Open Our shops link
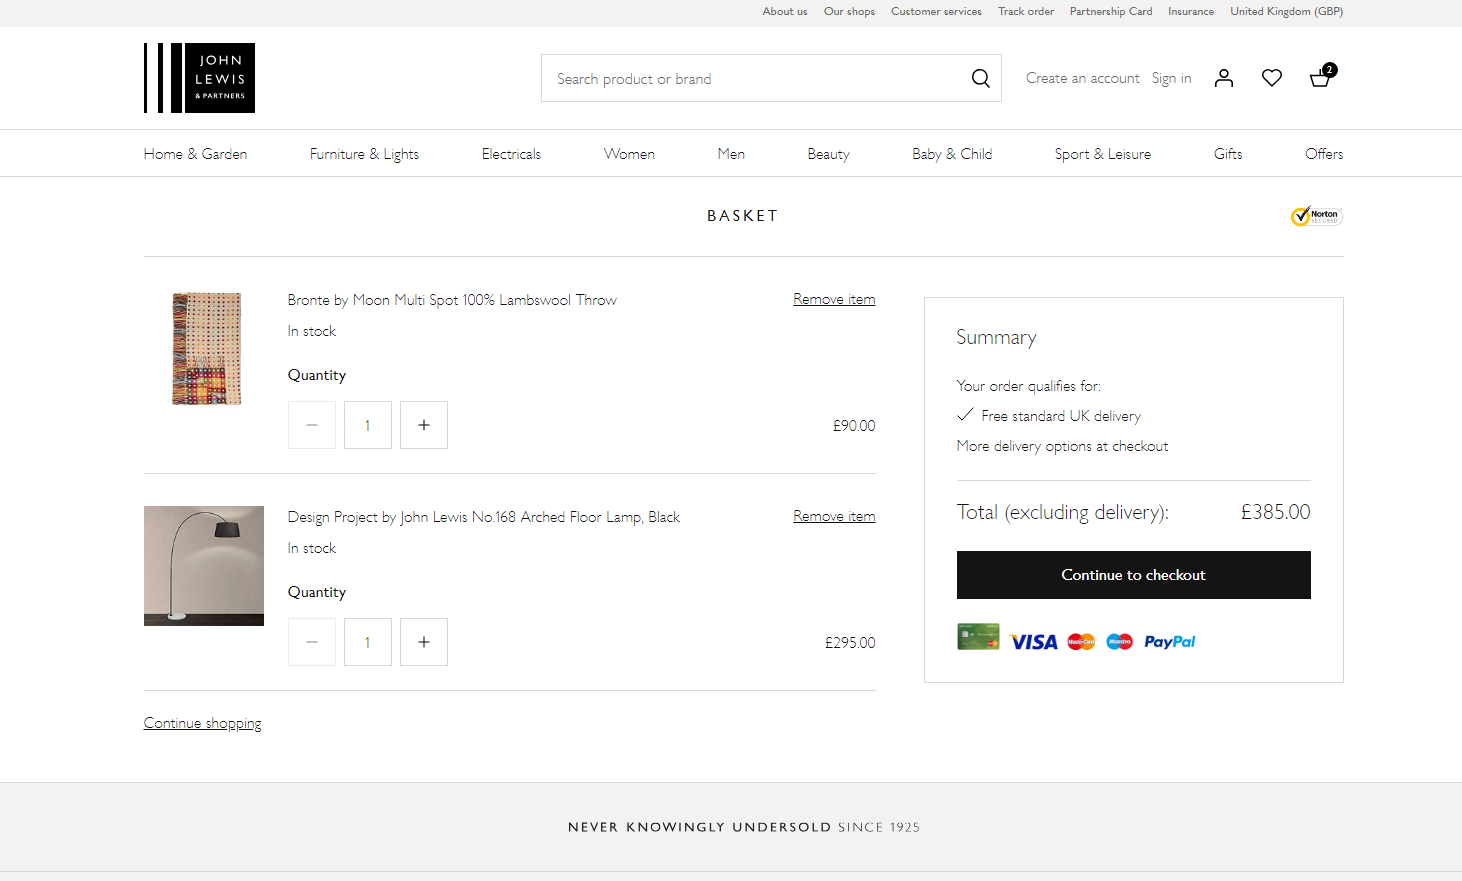 coord(849,11)
